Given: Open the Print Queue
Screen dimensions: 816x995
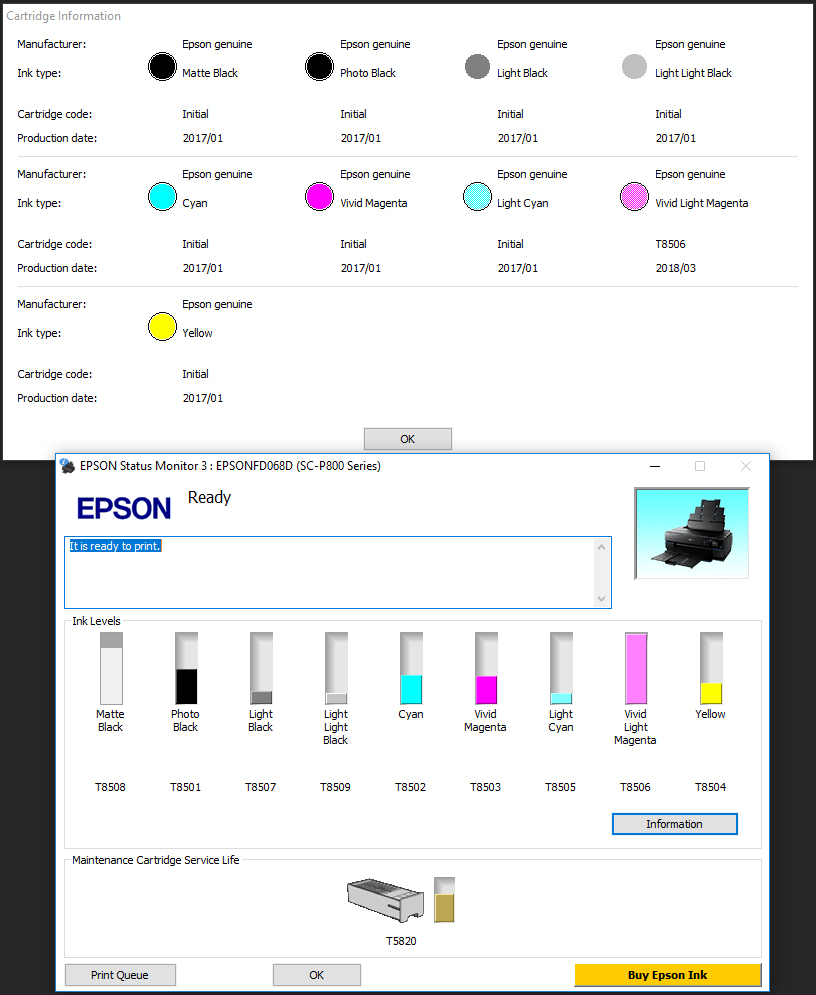Looking at the screenshot, I should tap(120, 975).
